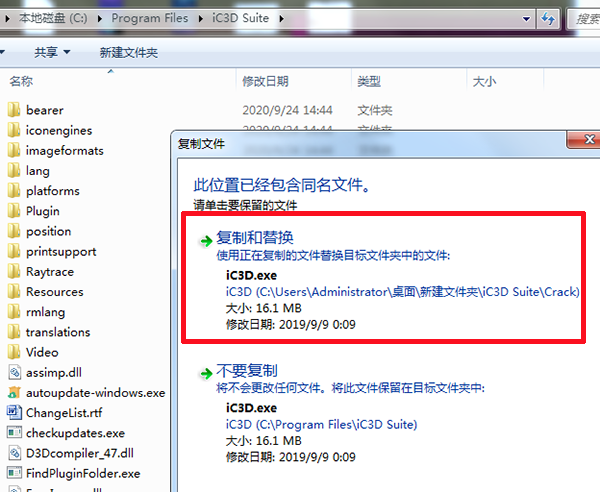Select the autoupdate-windows.exe file name

tap(96, 393)
